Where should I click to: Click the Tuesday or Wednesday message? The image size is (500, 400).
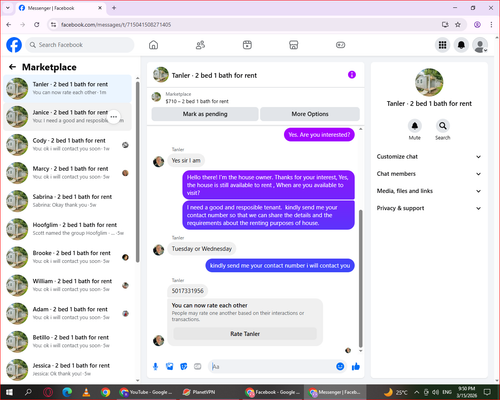[x=202, y=249]
